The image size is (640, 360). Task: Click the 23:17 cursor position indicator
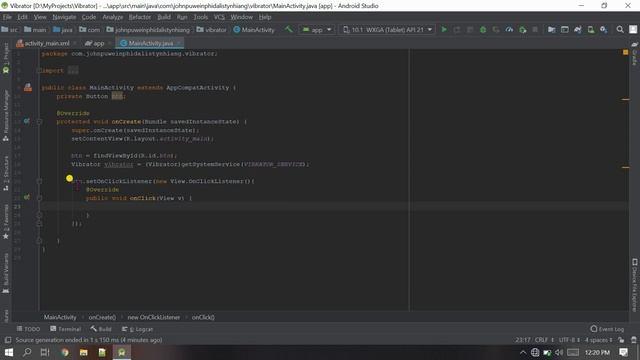(522, 340)
